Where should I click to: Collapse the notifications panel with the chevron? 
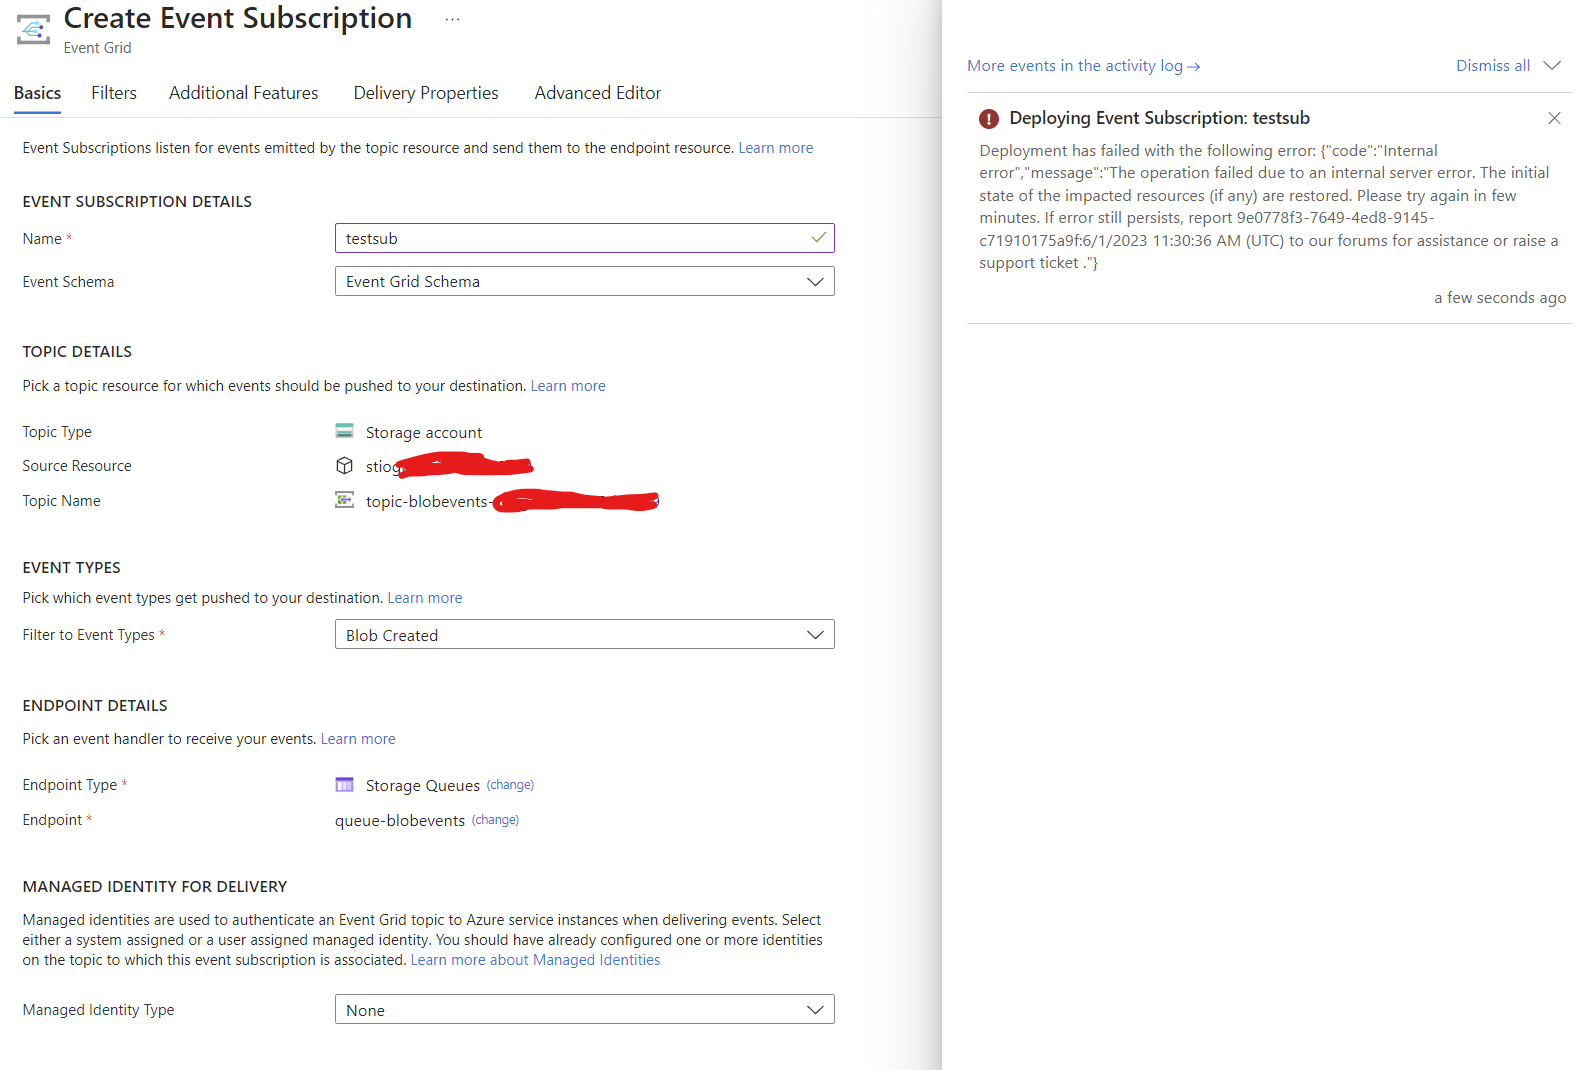1552,65
